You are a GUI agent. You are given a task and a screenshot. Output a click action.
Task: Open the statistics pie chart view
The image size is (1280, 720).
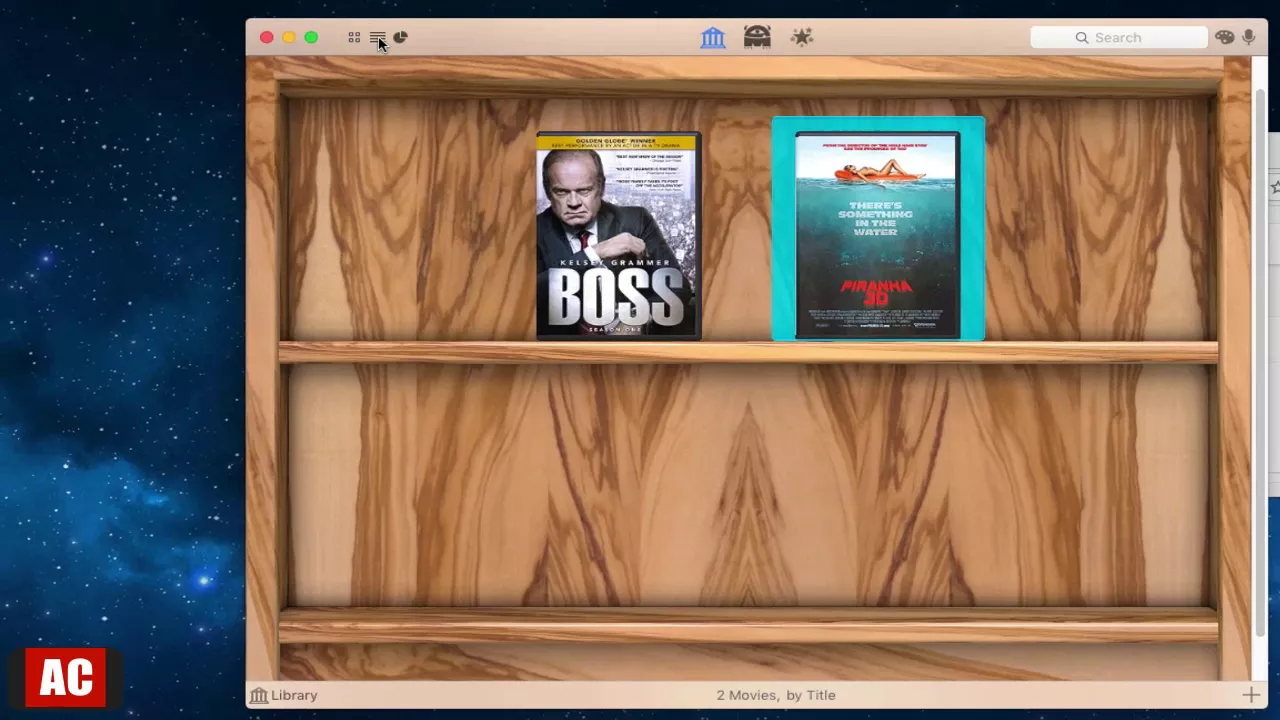click(400, 38)
